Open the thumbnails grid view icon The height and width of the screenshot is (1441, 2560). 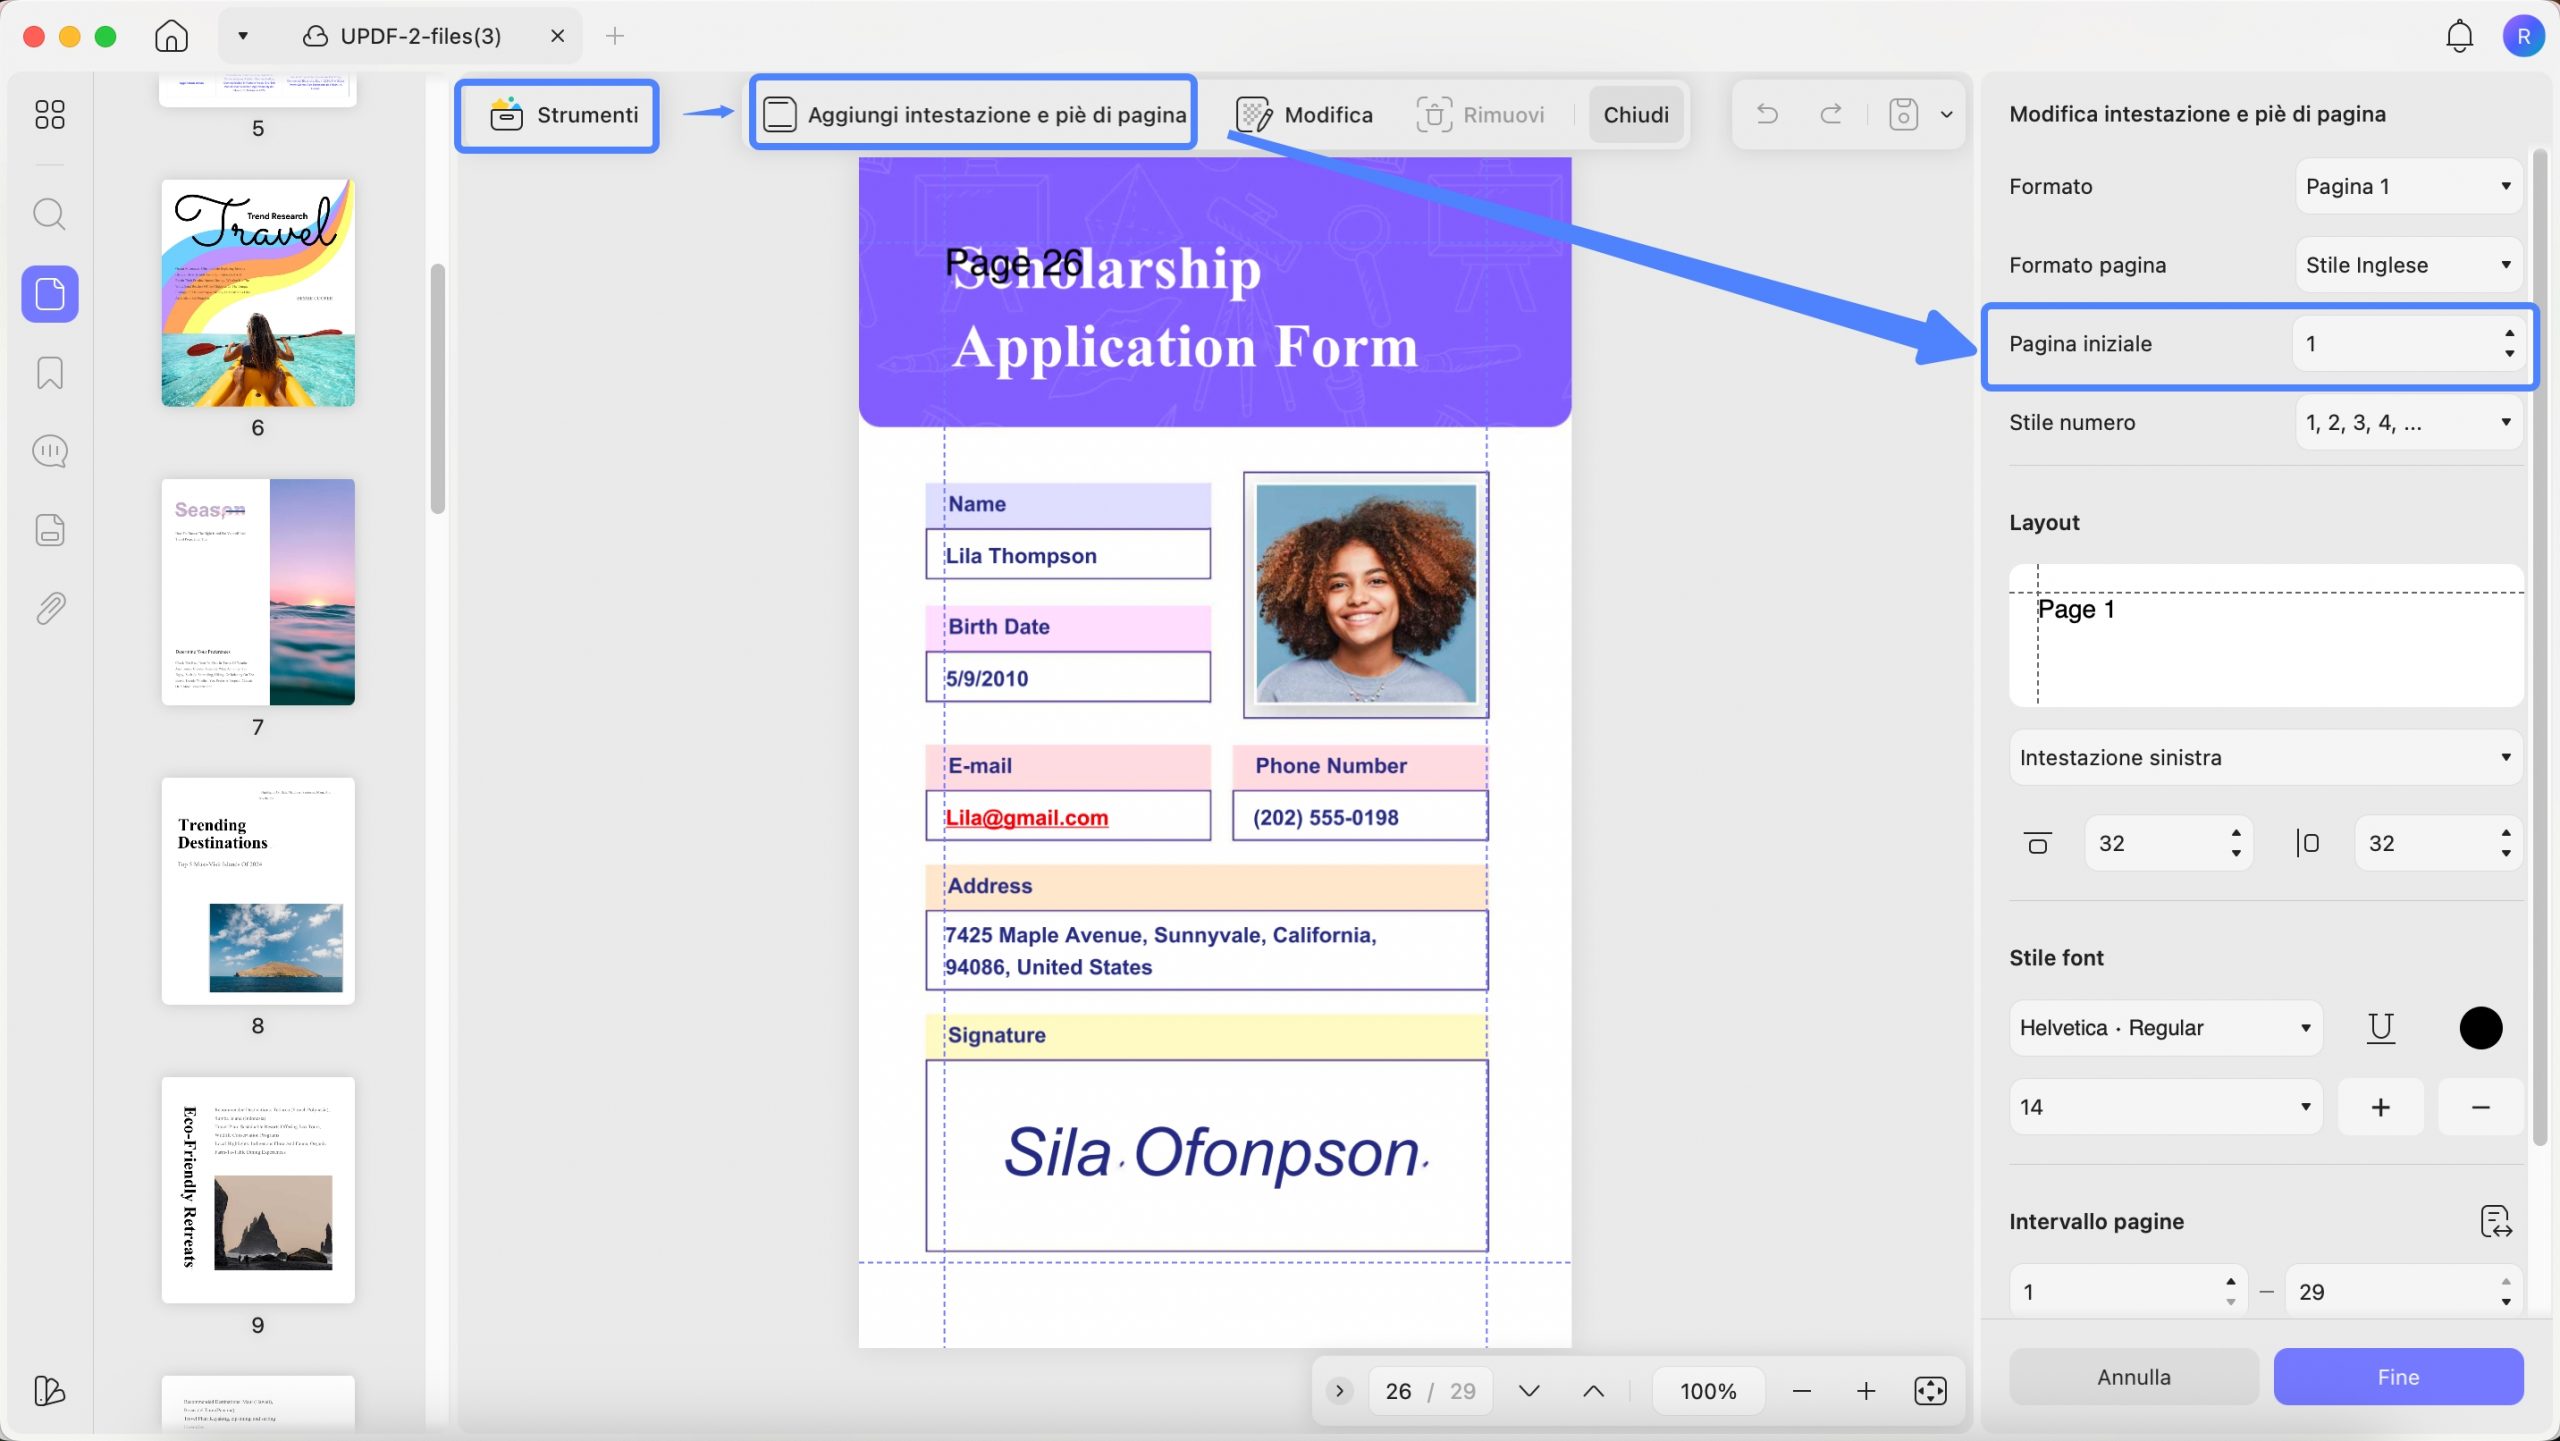pyautogui.click(x=49, y=114)
